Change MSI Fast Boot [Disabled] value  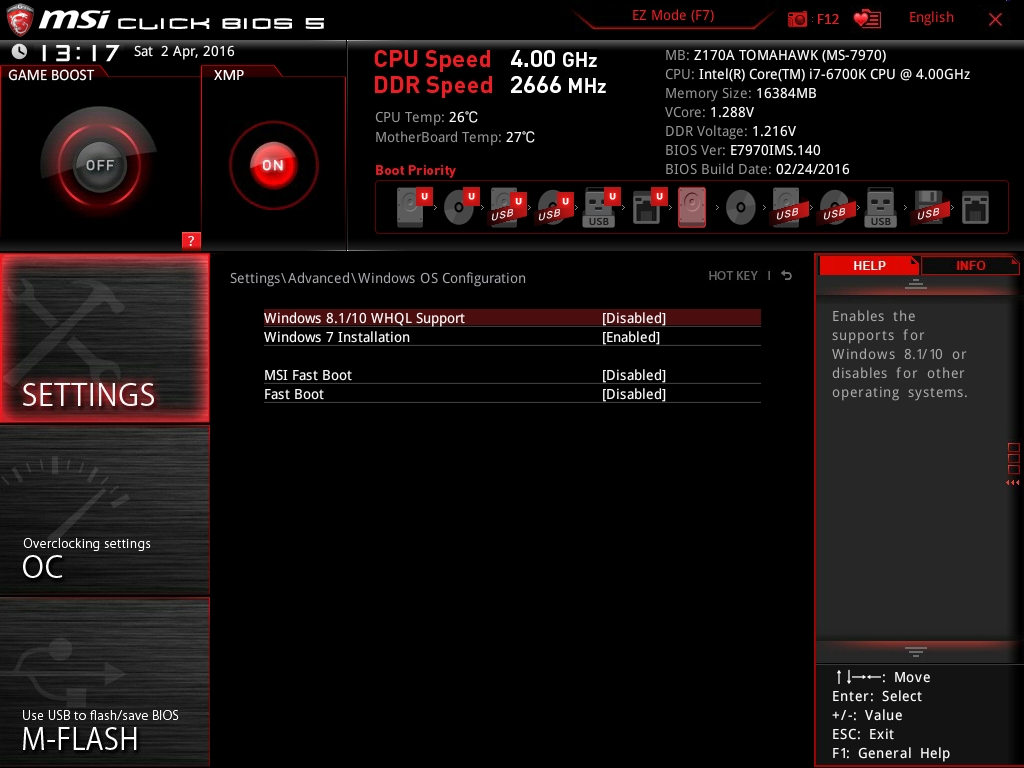(x=633, y=375)
